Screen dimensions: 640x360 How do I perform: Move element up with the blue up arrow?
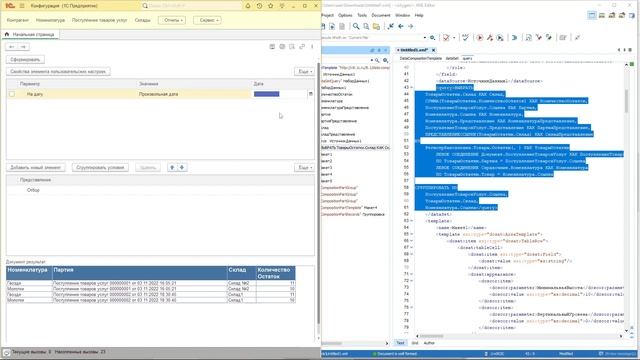tap(172, 167)
